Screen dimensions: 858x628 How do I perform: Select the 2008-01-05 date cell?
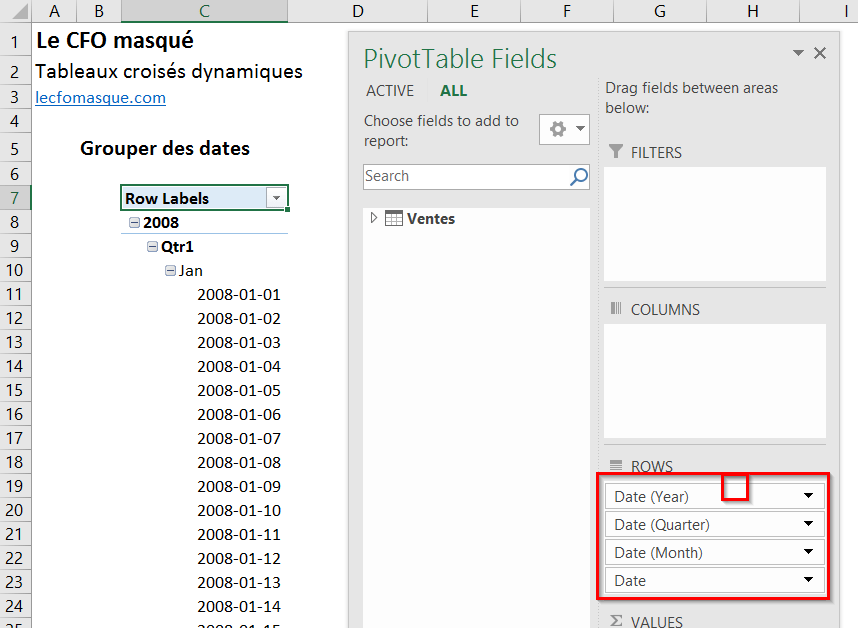click(x=238, y=391)
